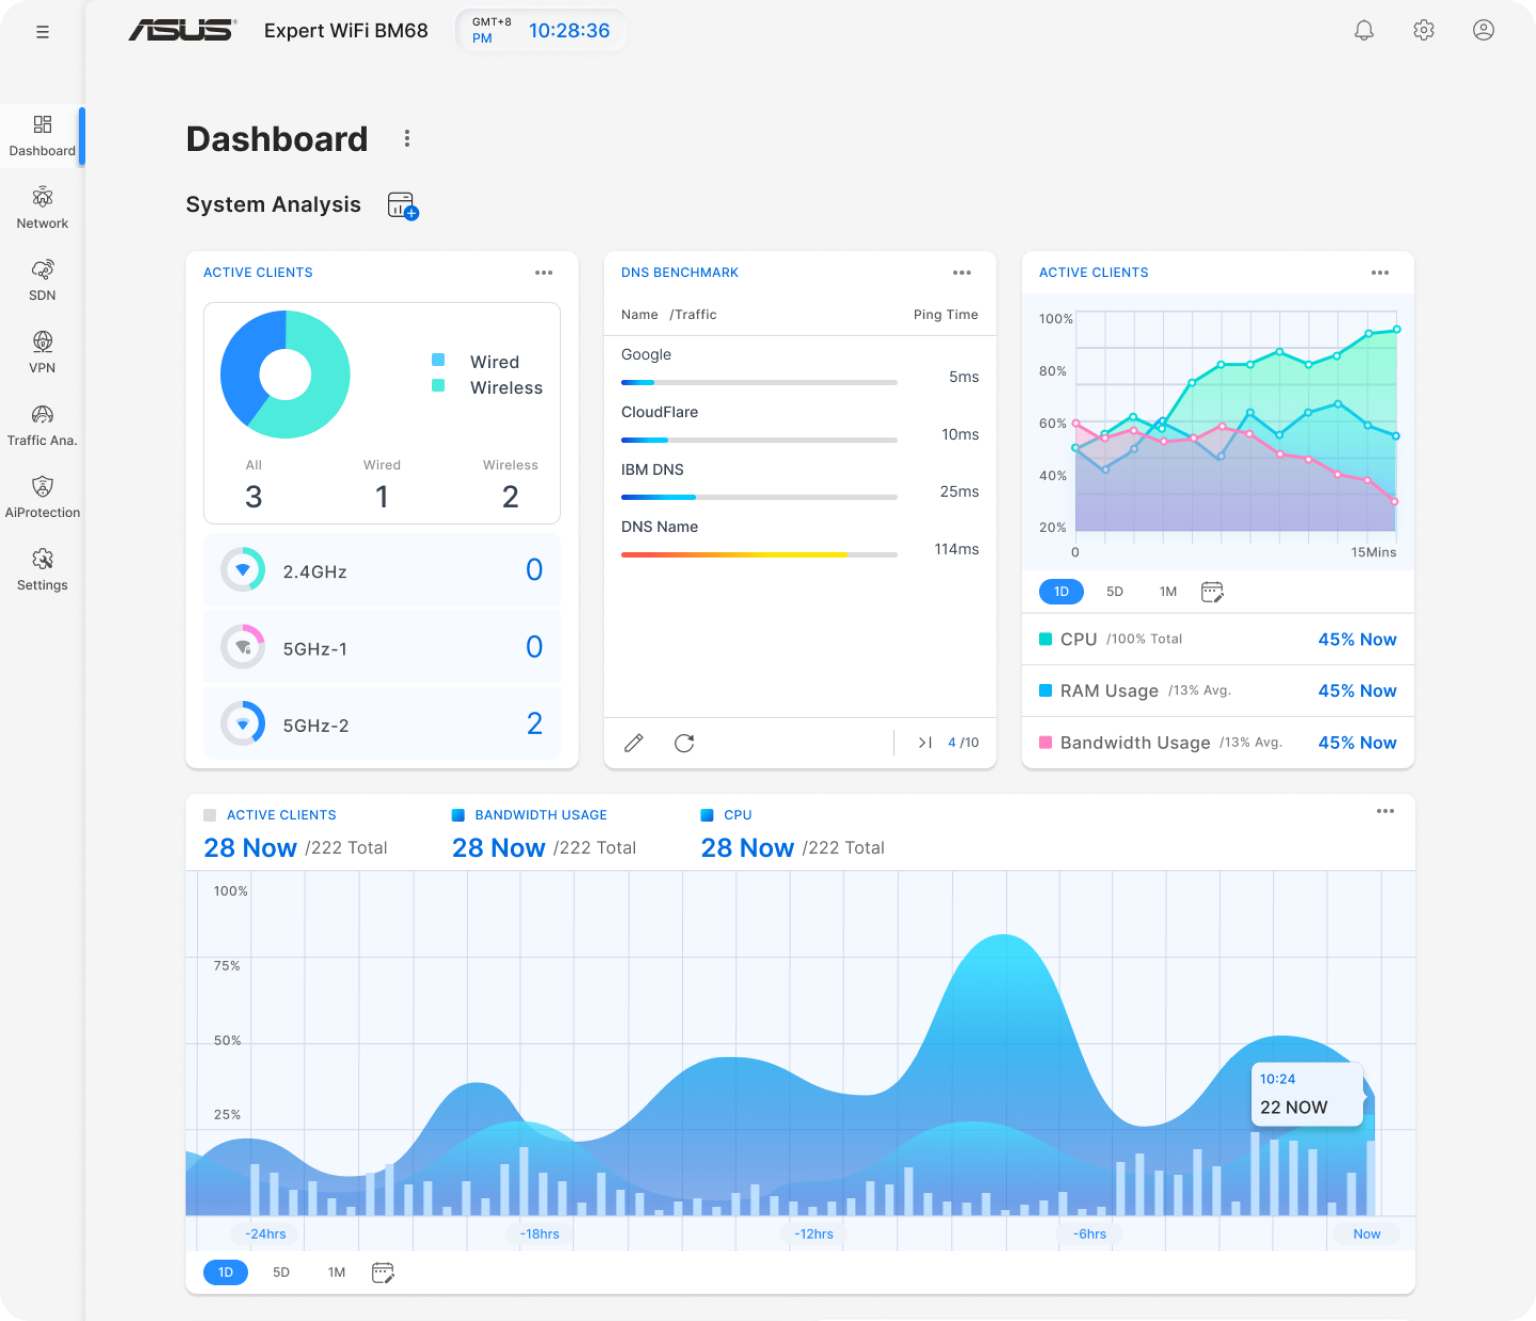Open the user account profile icon
1536x1321 pixels.
pos(1483,30)
